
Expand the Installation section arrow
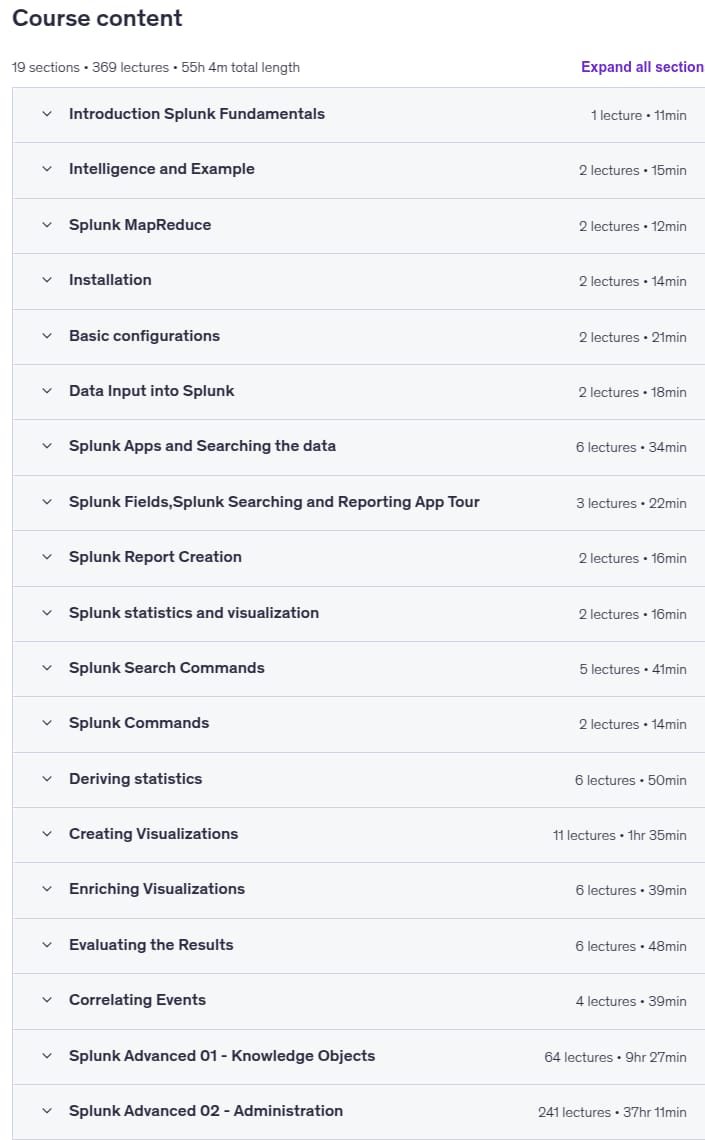pyautogui.click(x=47, y=280)
